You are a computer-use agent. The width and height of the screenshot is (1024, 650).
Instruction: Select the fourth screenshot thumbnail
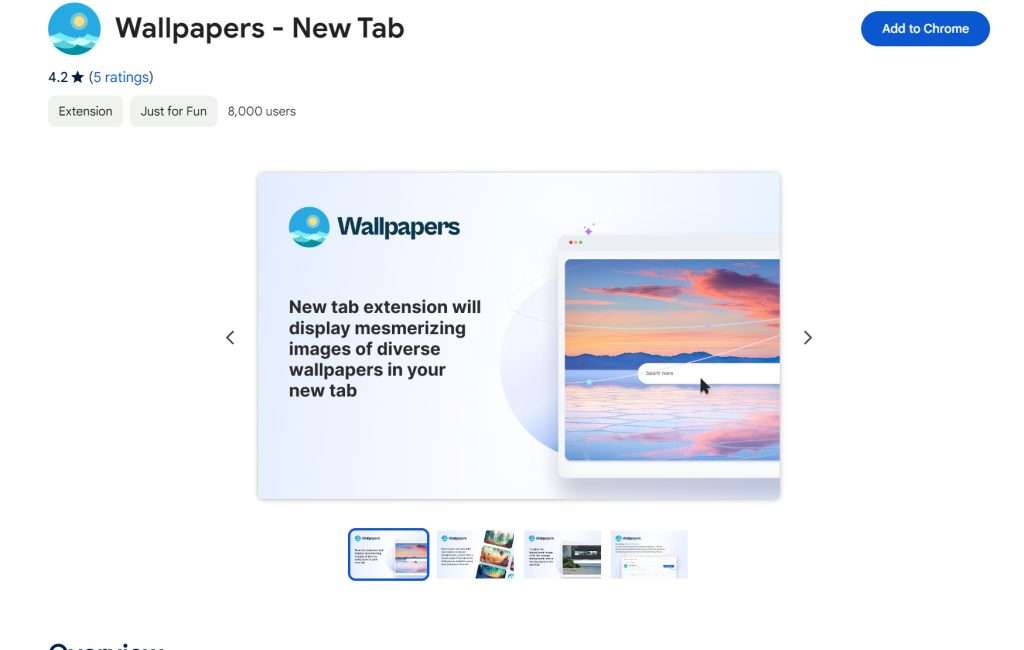649,554
